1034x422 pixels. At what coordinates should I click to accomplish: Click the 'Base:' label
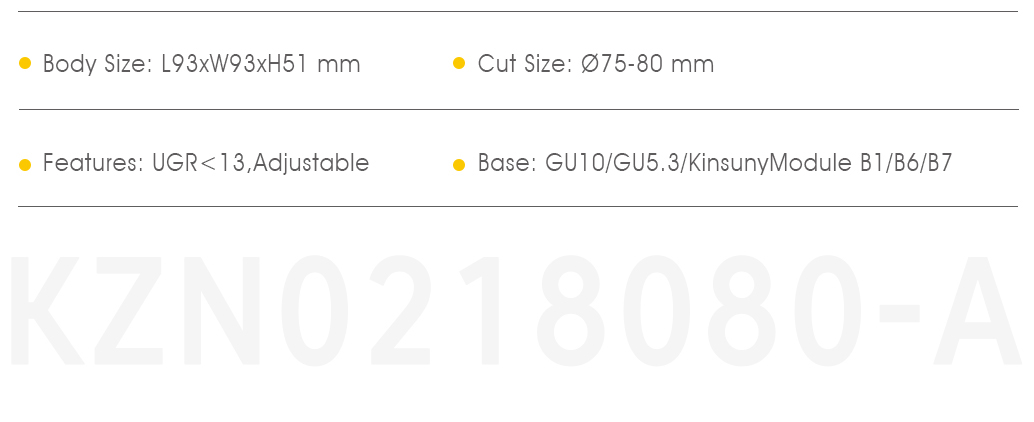coord(507,163)
